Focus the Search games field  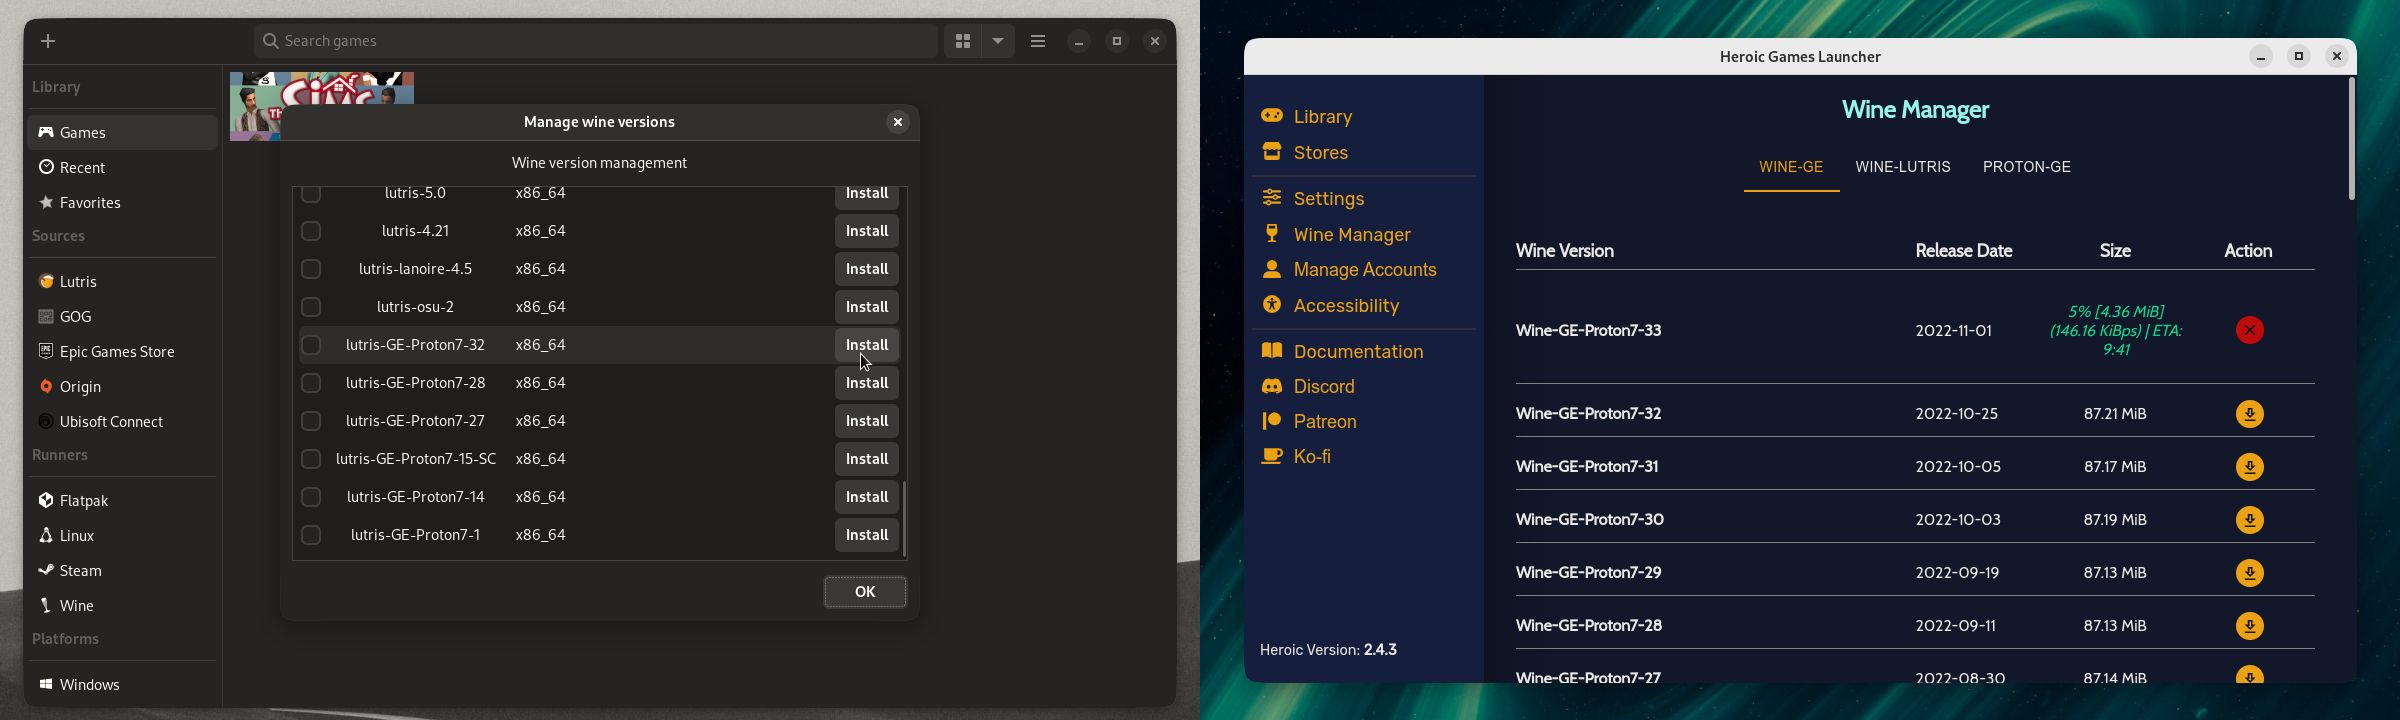tap(600, 41)
